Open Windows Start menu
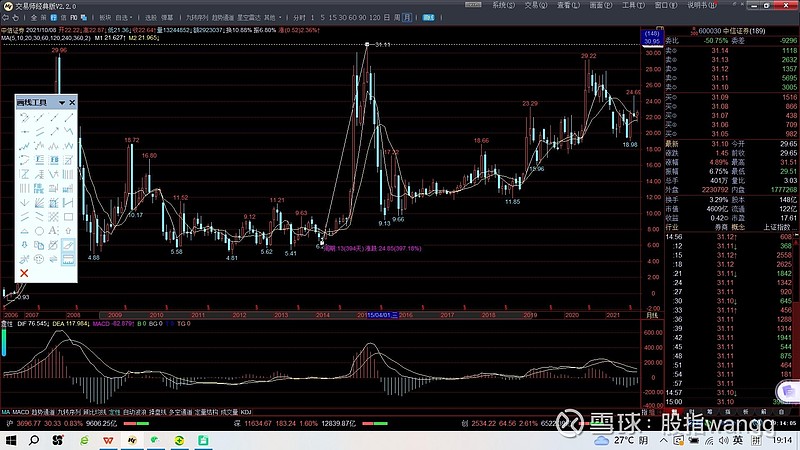Screen dimensions: 800x450 [11, 440]
